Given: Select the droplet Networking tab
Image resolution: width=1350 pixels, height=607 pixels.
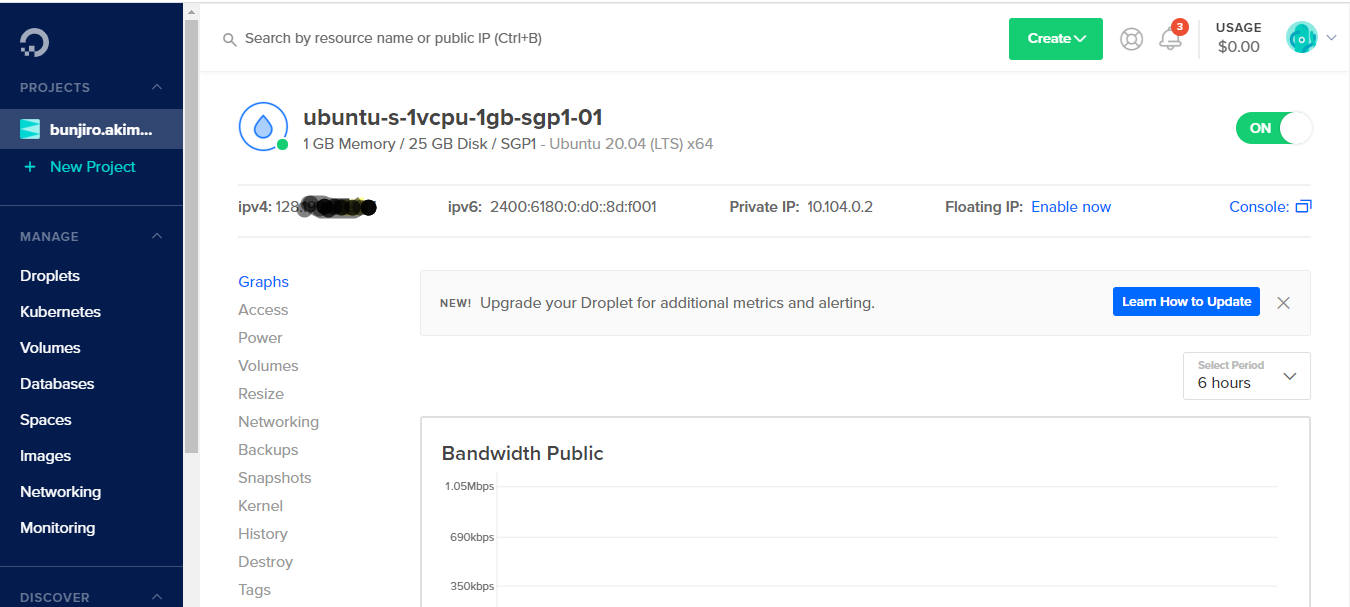Looking at the screenshot, I should pyautogui.click(x=278, y=422).
